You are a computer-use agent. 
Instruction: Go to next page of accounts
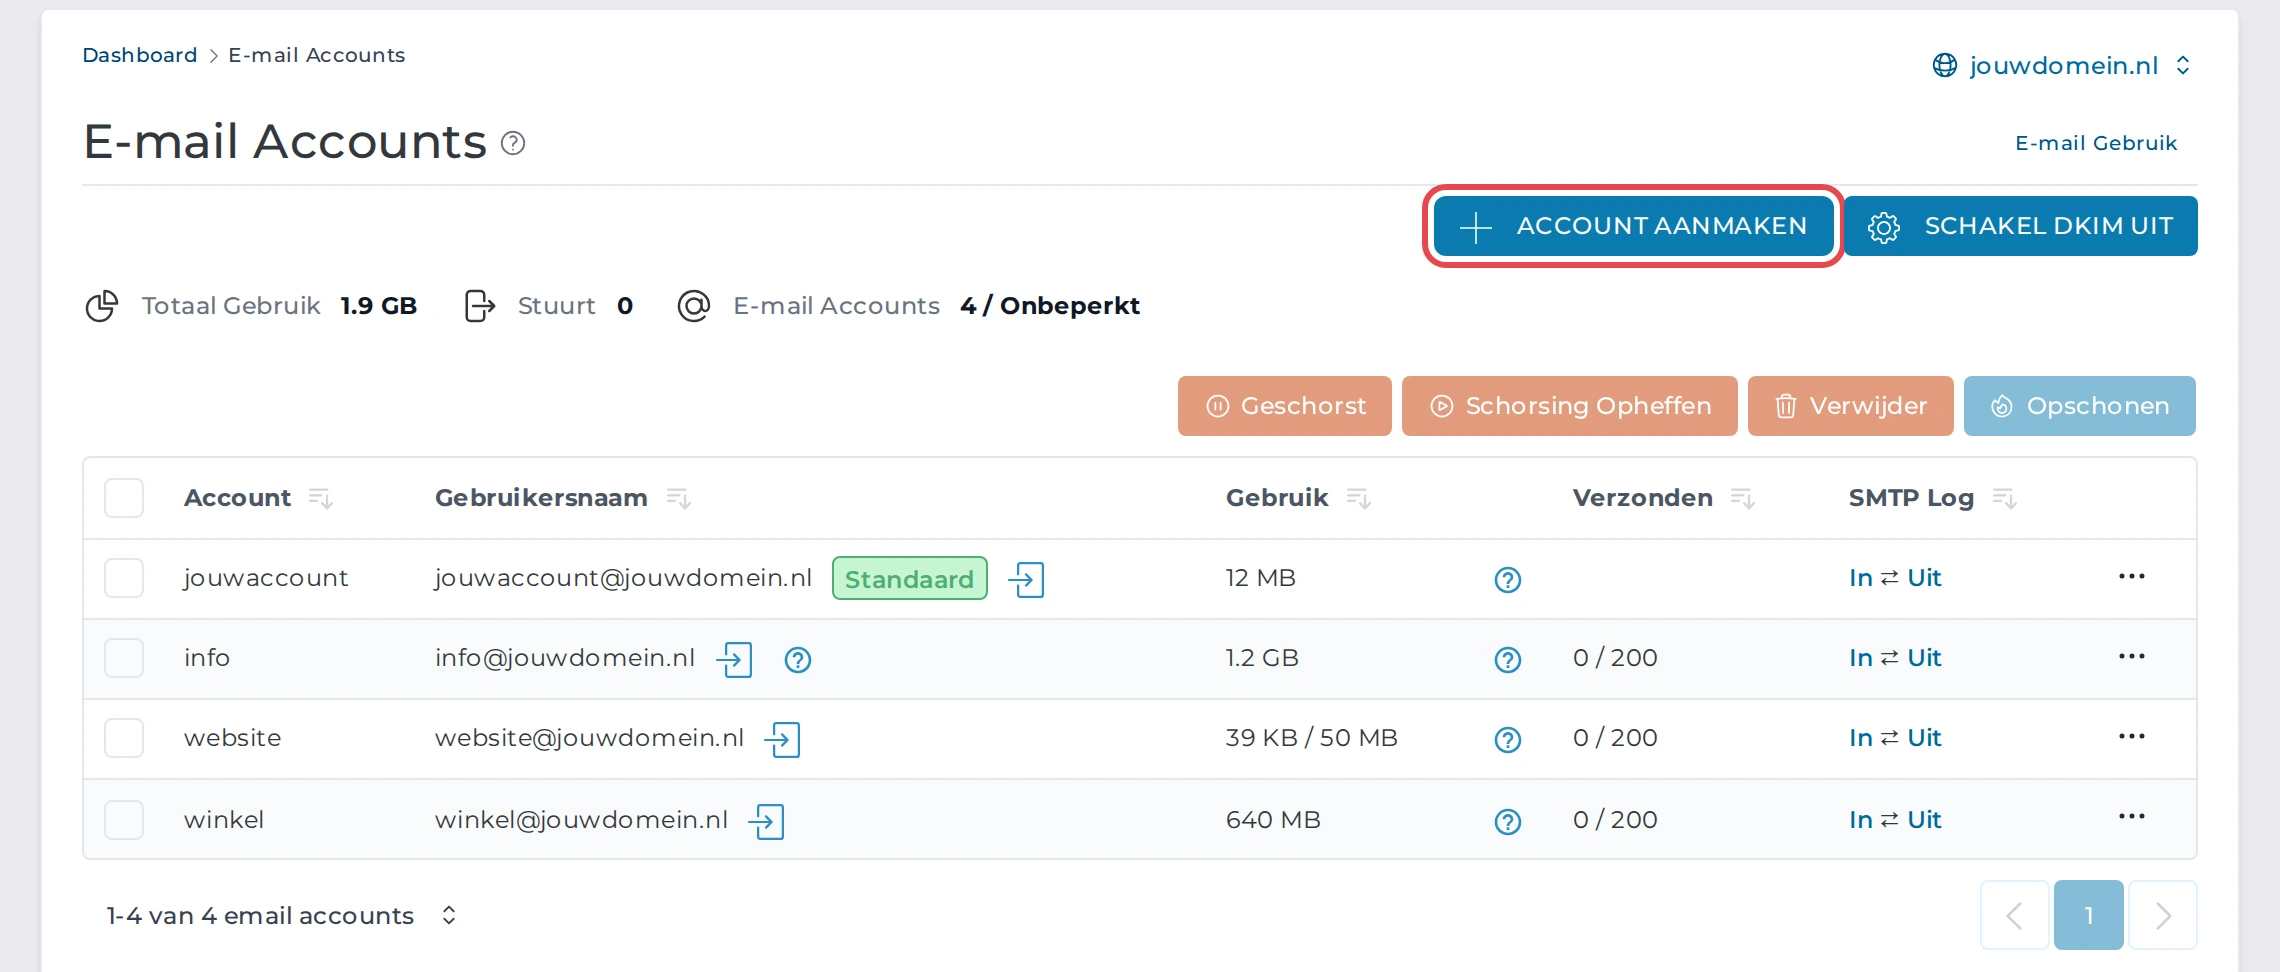[2163, 915]
